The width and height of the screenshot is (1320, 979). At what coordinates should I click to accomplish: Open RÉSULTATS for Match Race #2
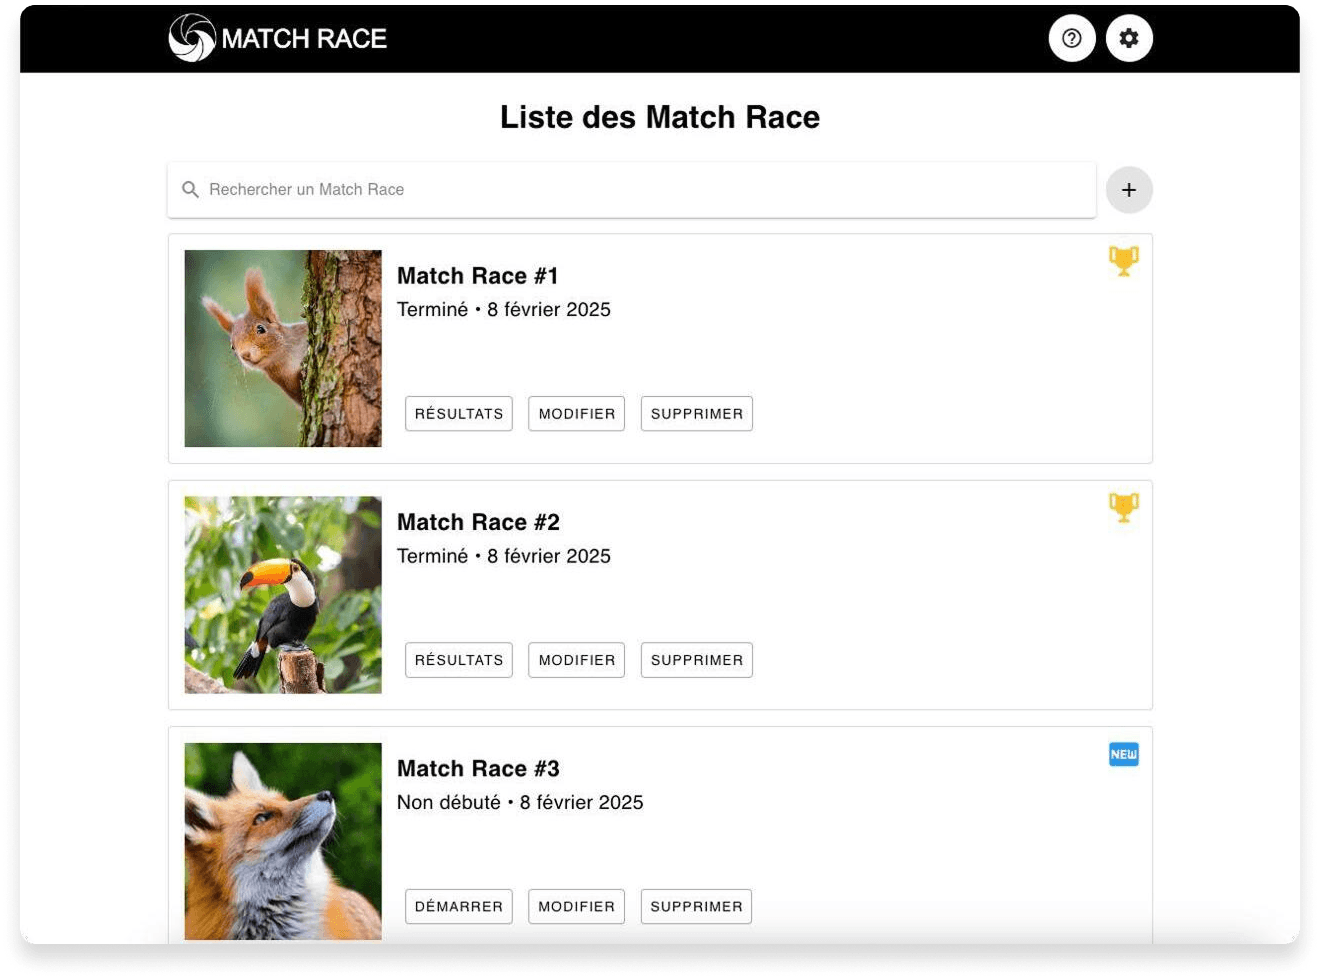tap(458, 659)
